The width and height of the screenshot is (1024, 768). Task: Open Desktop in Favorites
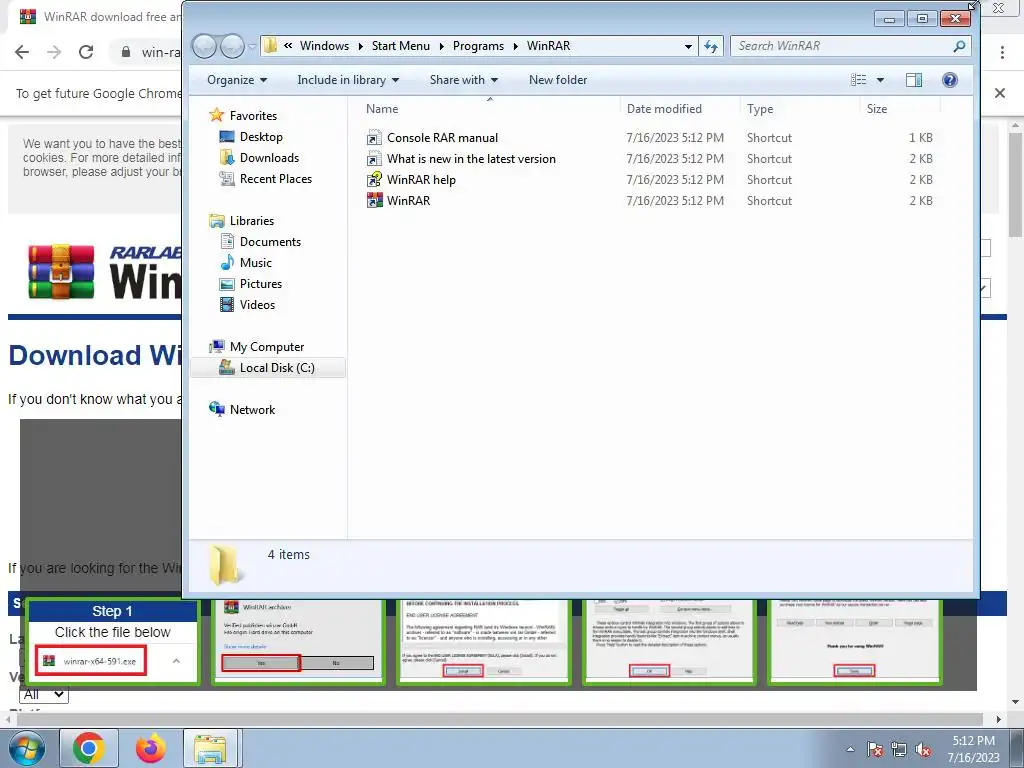261,136
